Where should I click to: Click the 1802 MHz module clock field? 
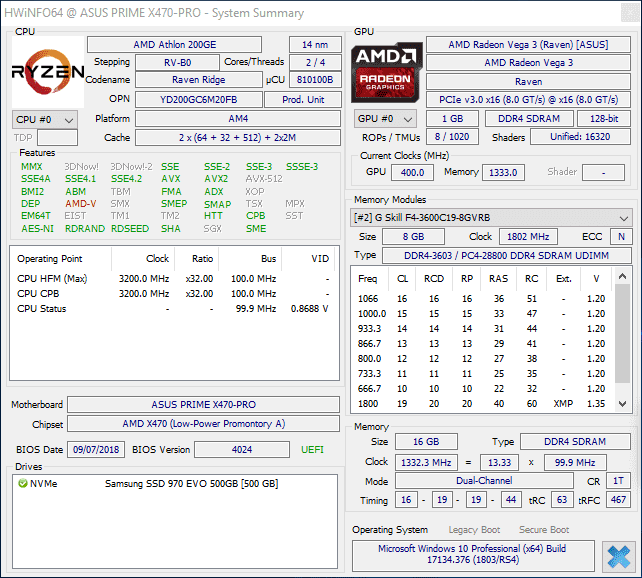(x=528, y=237)
